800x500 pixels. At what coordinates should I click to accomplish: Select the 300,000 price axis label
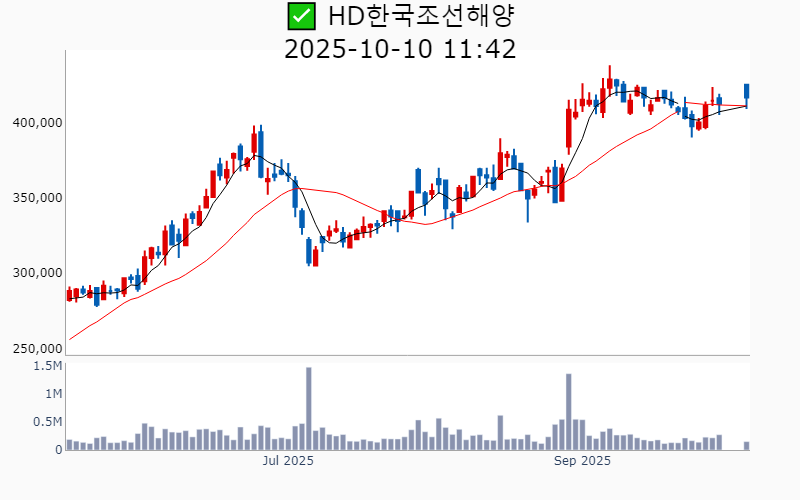pos(38,273)
